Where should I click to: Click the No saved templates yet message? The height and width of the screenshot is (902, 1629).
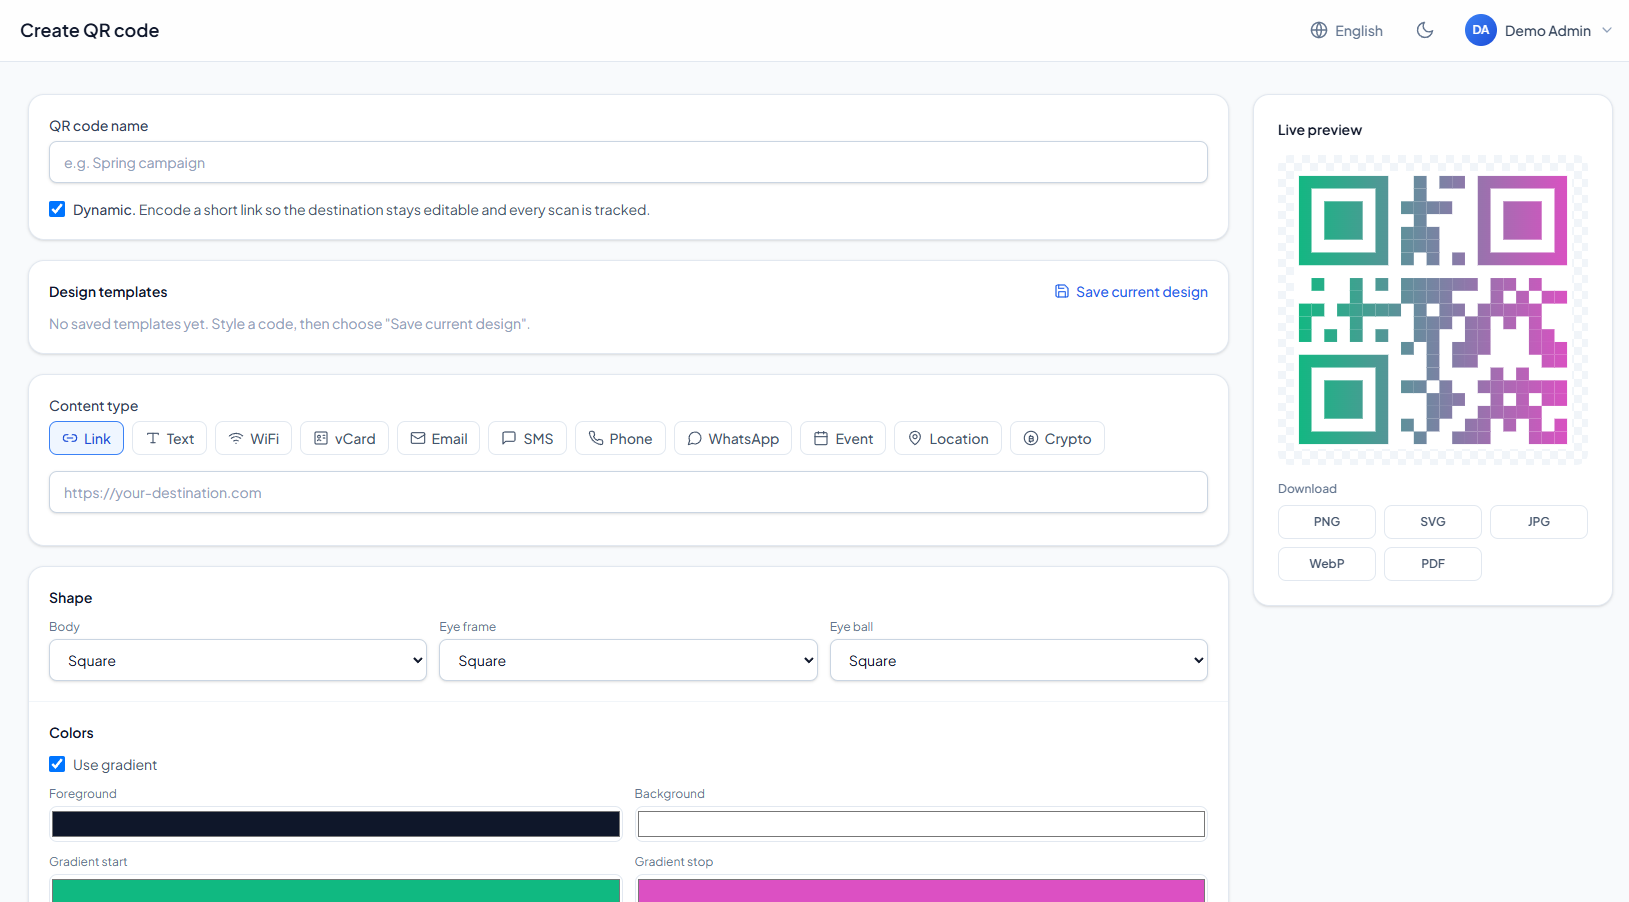click(x=290, y=324)
